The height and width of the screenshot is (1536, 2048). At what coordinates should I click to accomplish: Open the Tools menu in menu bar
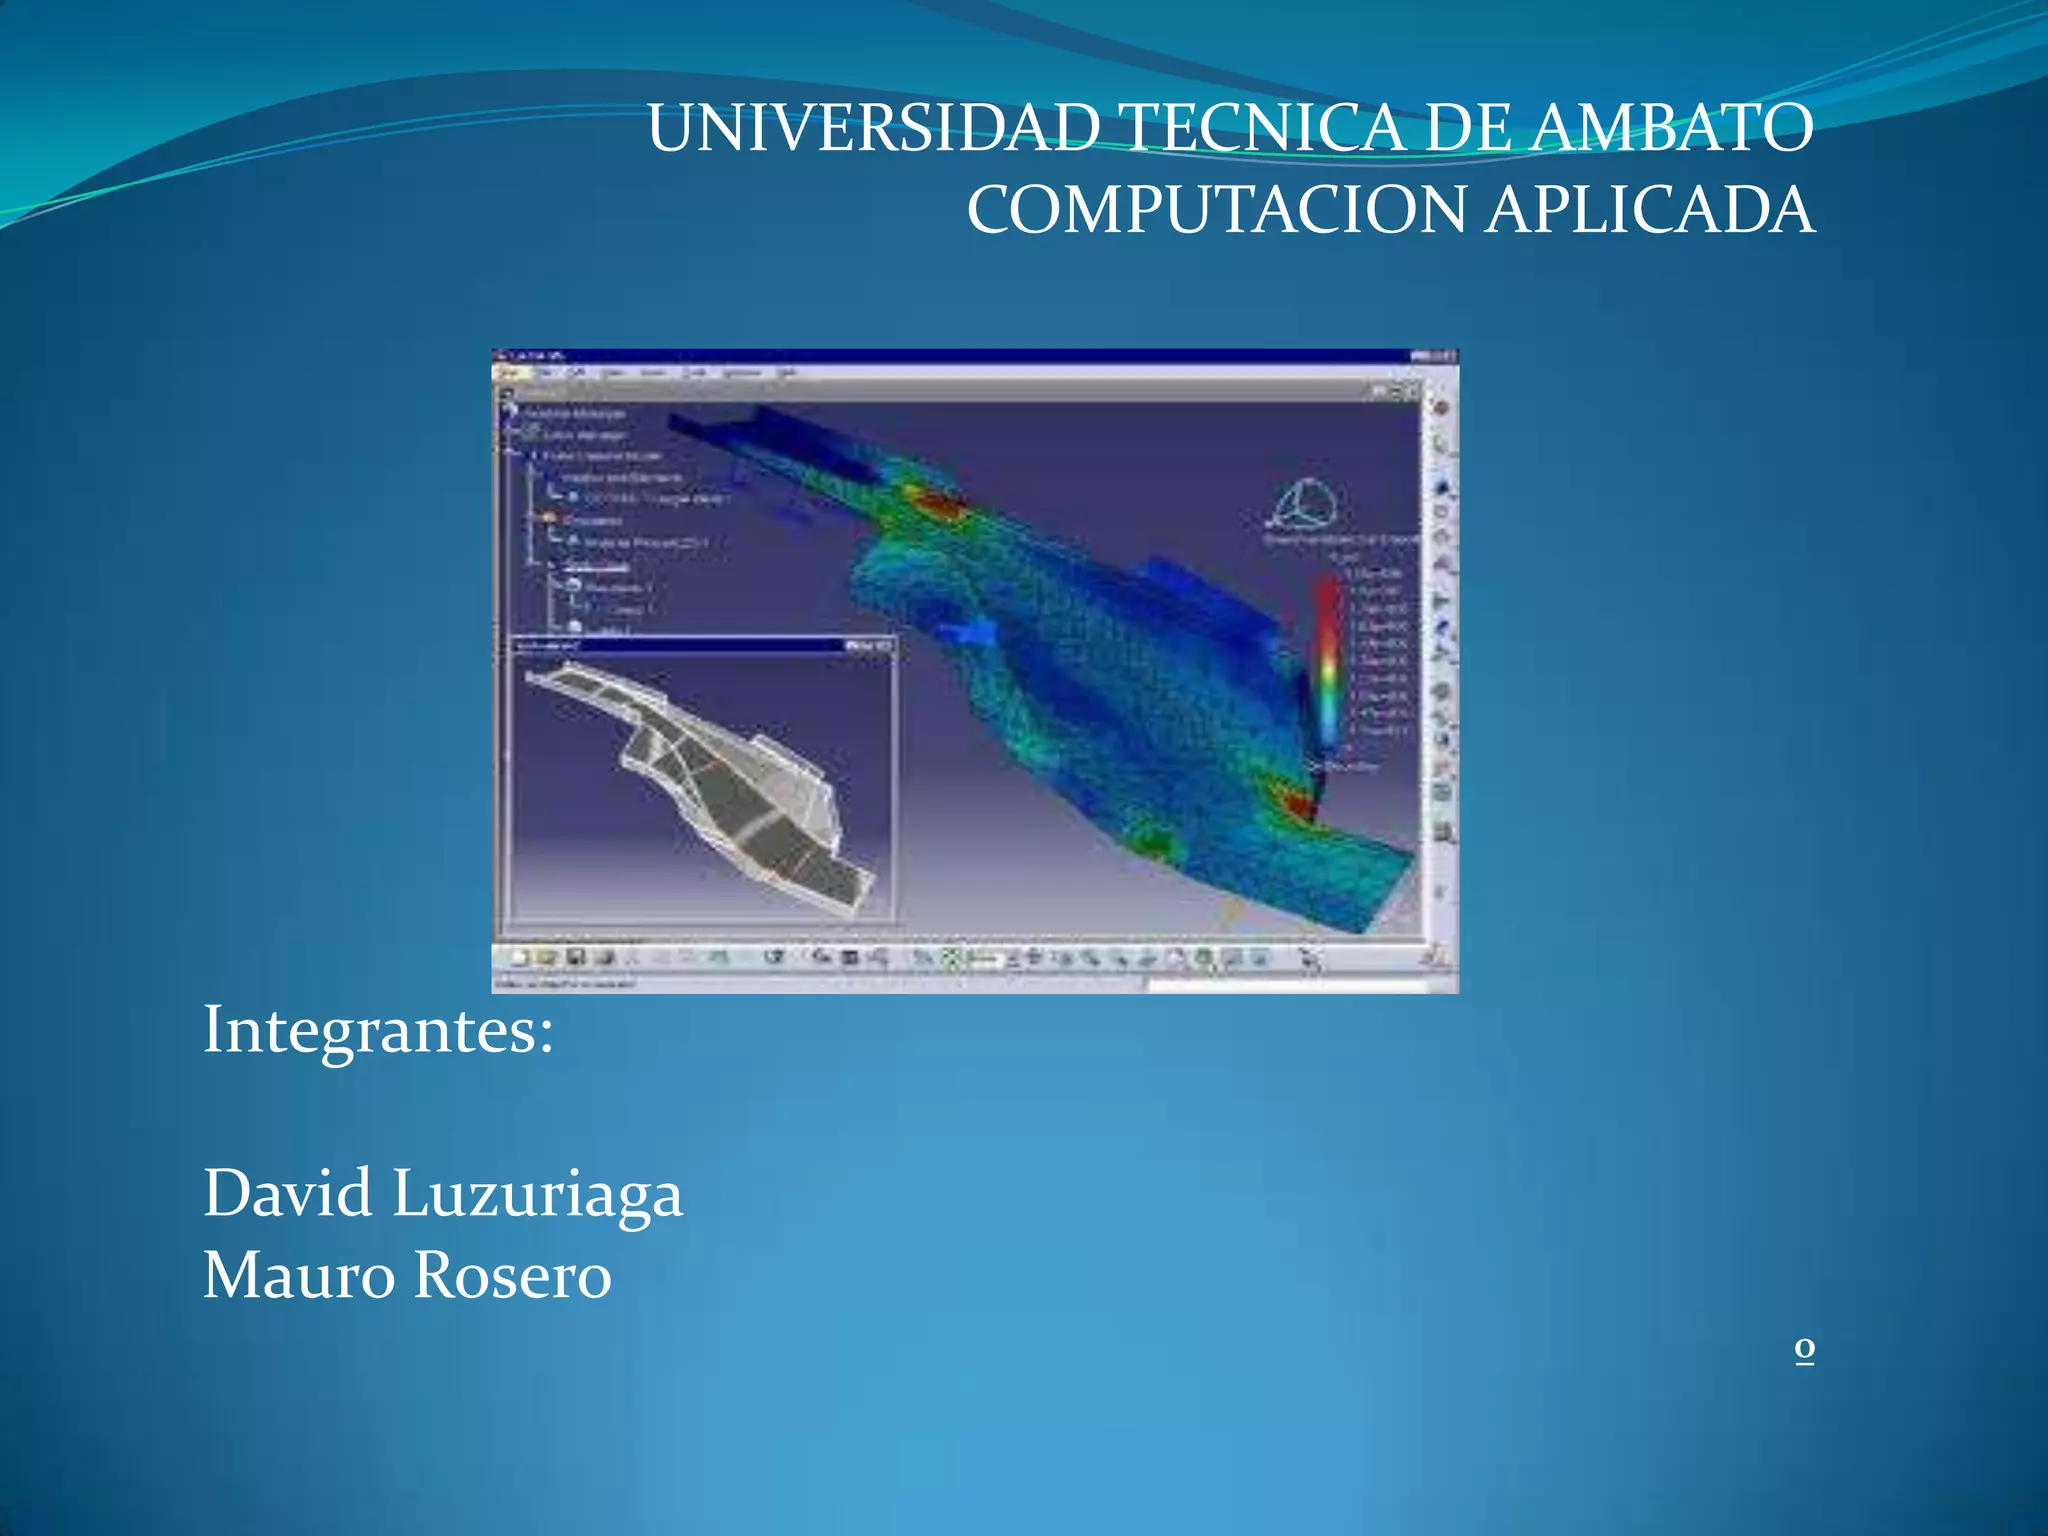click(694, 373)
